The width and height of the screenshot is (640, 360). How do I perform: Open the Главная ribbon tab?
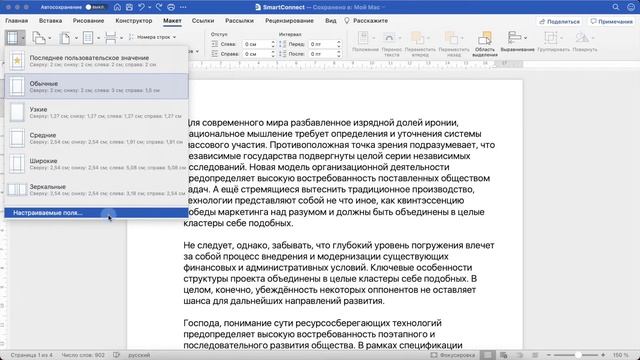[16, 20]
